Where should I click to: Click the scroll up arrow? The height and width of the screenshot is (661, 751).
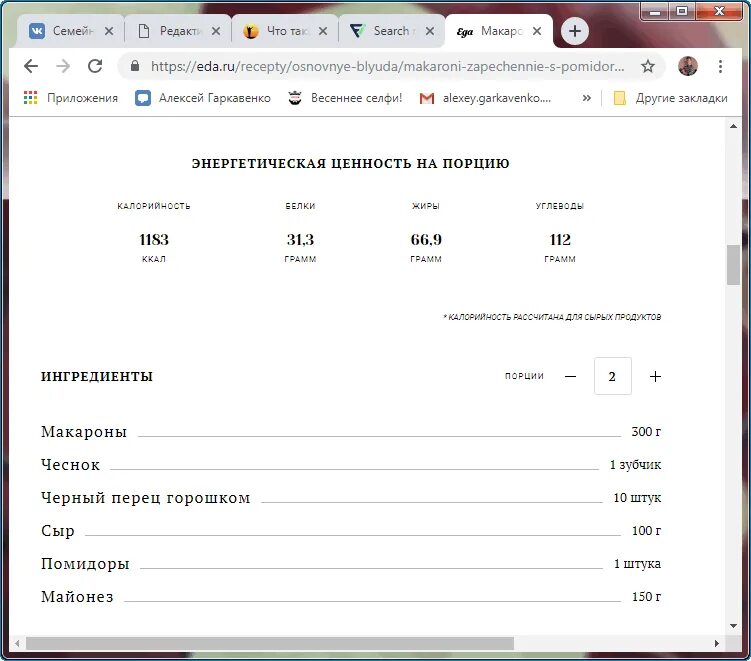tap(733, 126)
